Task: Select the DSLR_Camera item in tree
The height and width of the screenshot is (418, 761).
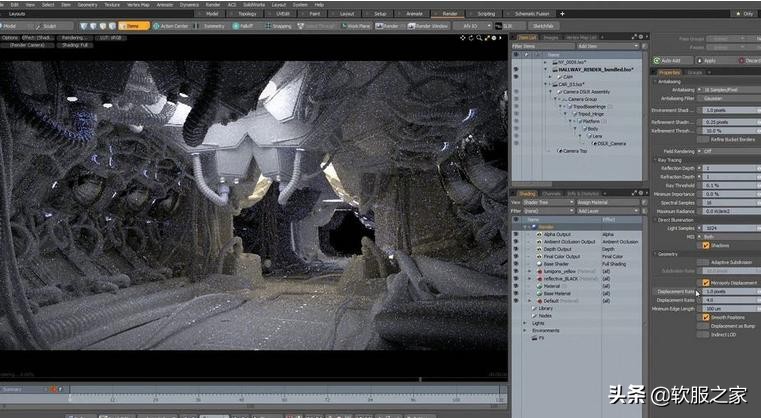Action: coord(611,143)
